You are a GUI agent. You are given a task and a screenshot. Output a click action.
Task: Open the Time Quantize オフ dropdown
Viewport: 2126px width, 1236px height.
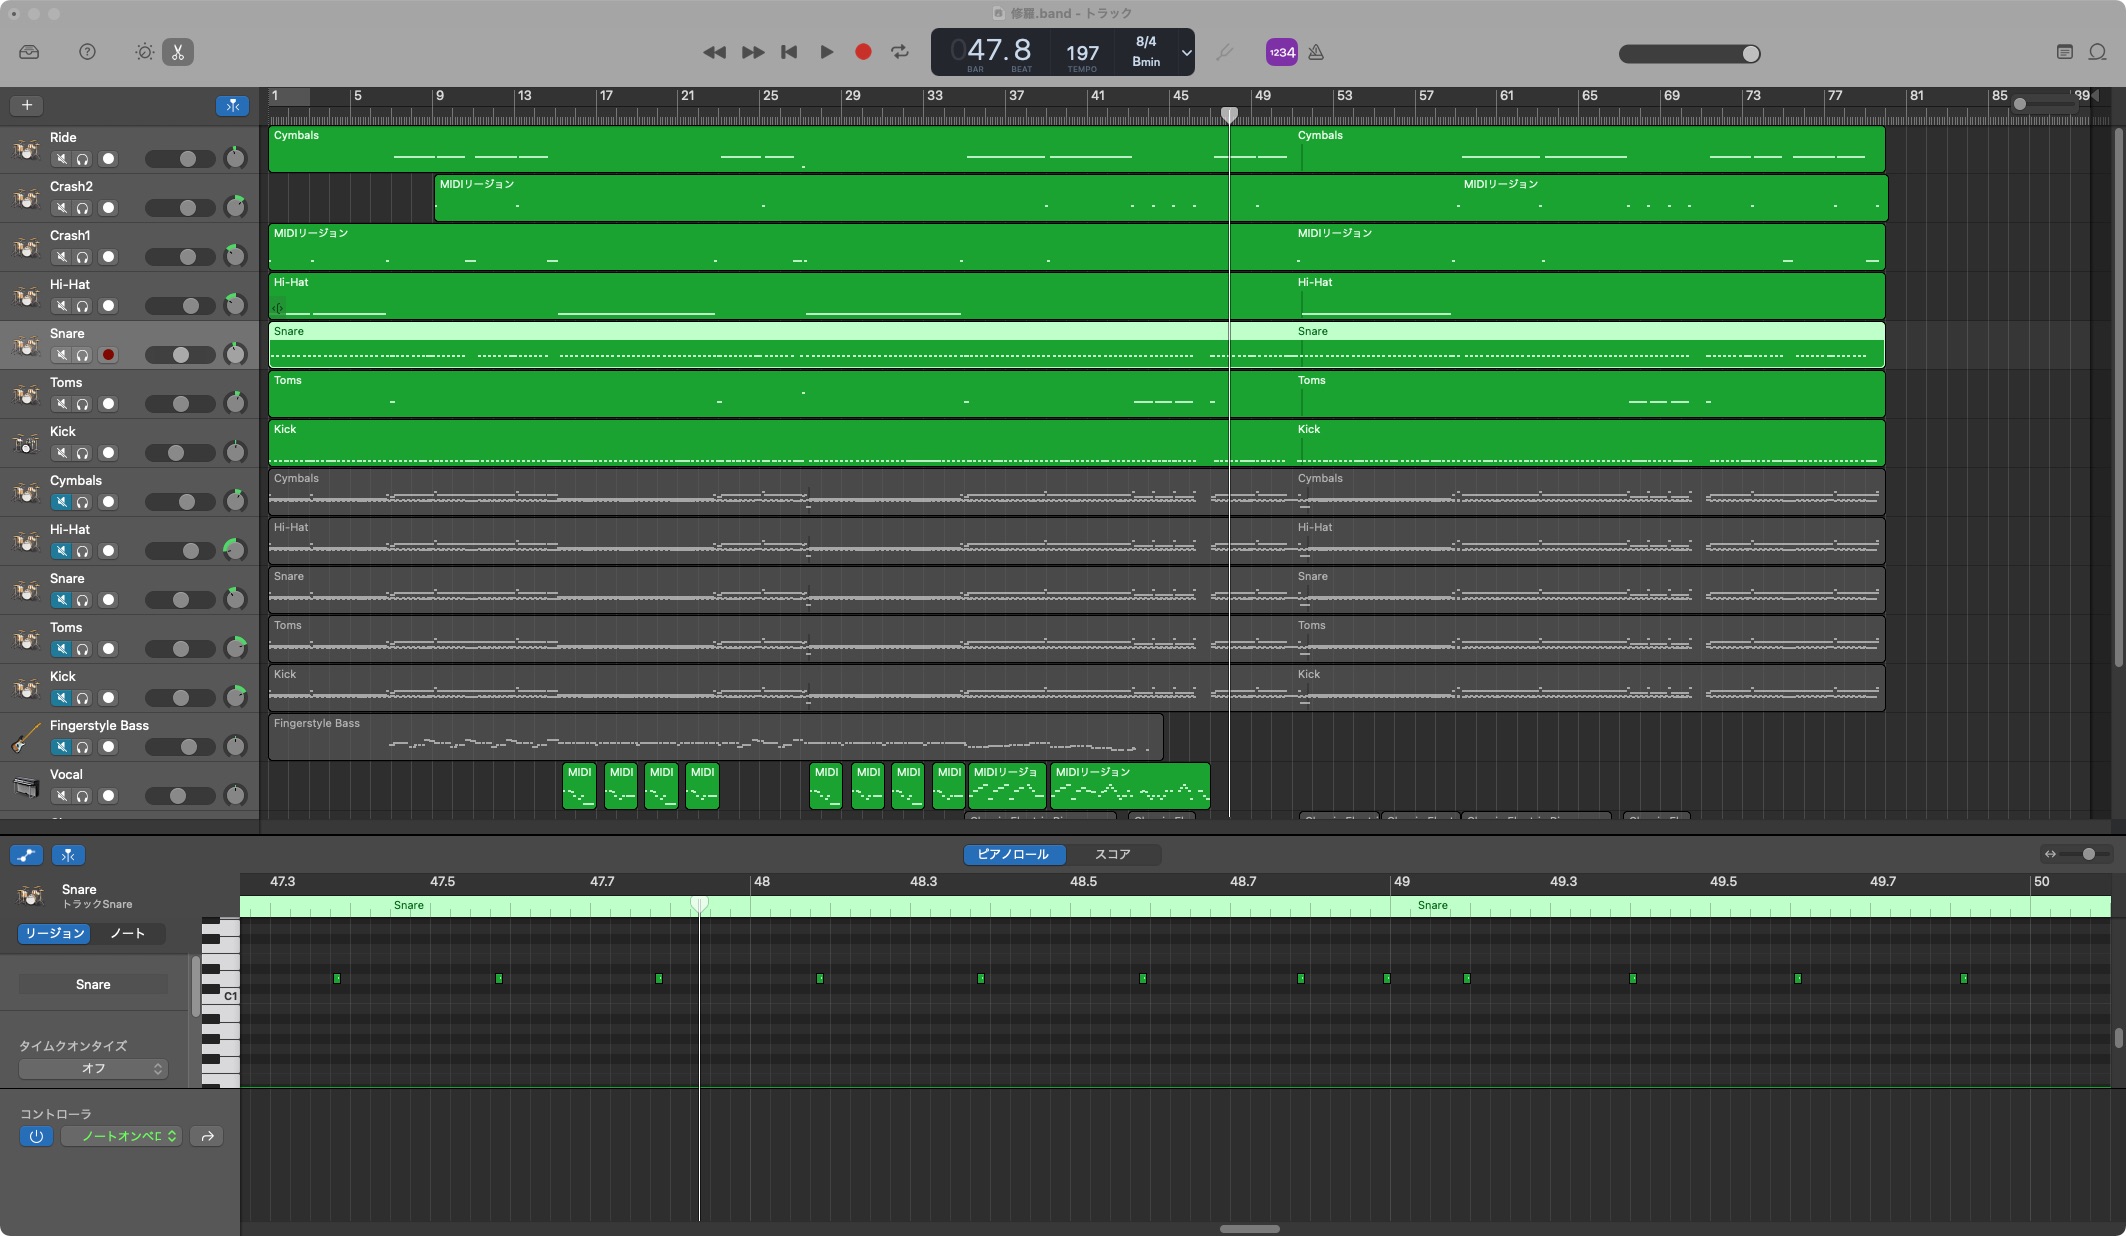(x=93, y=1068)
